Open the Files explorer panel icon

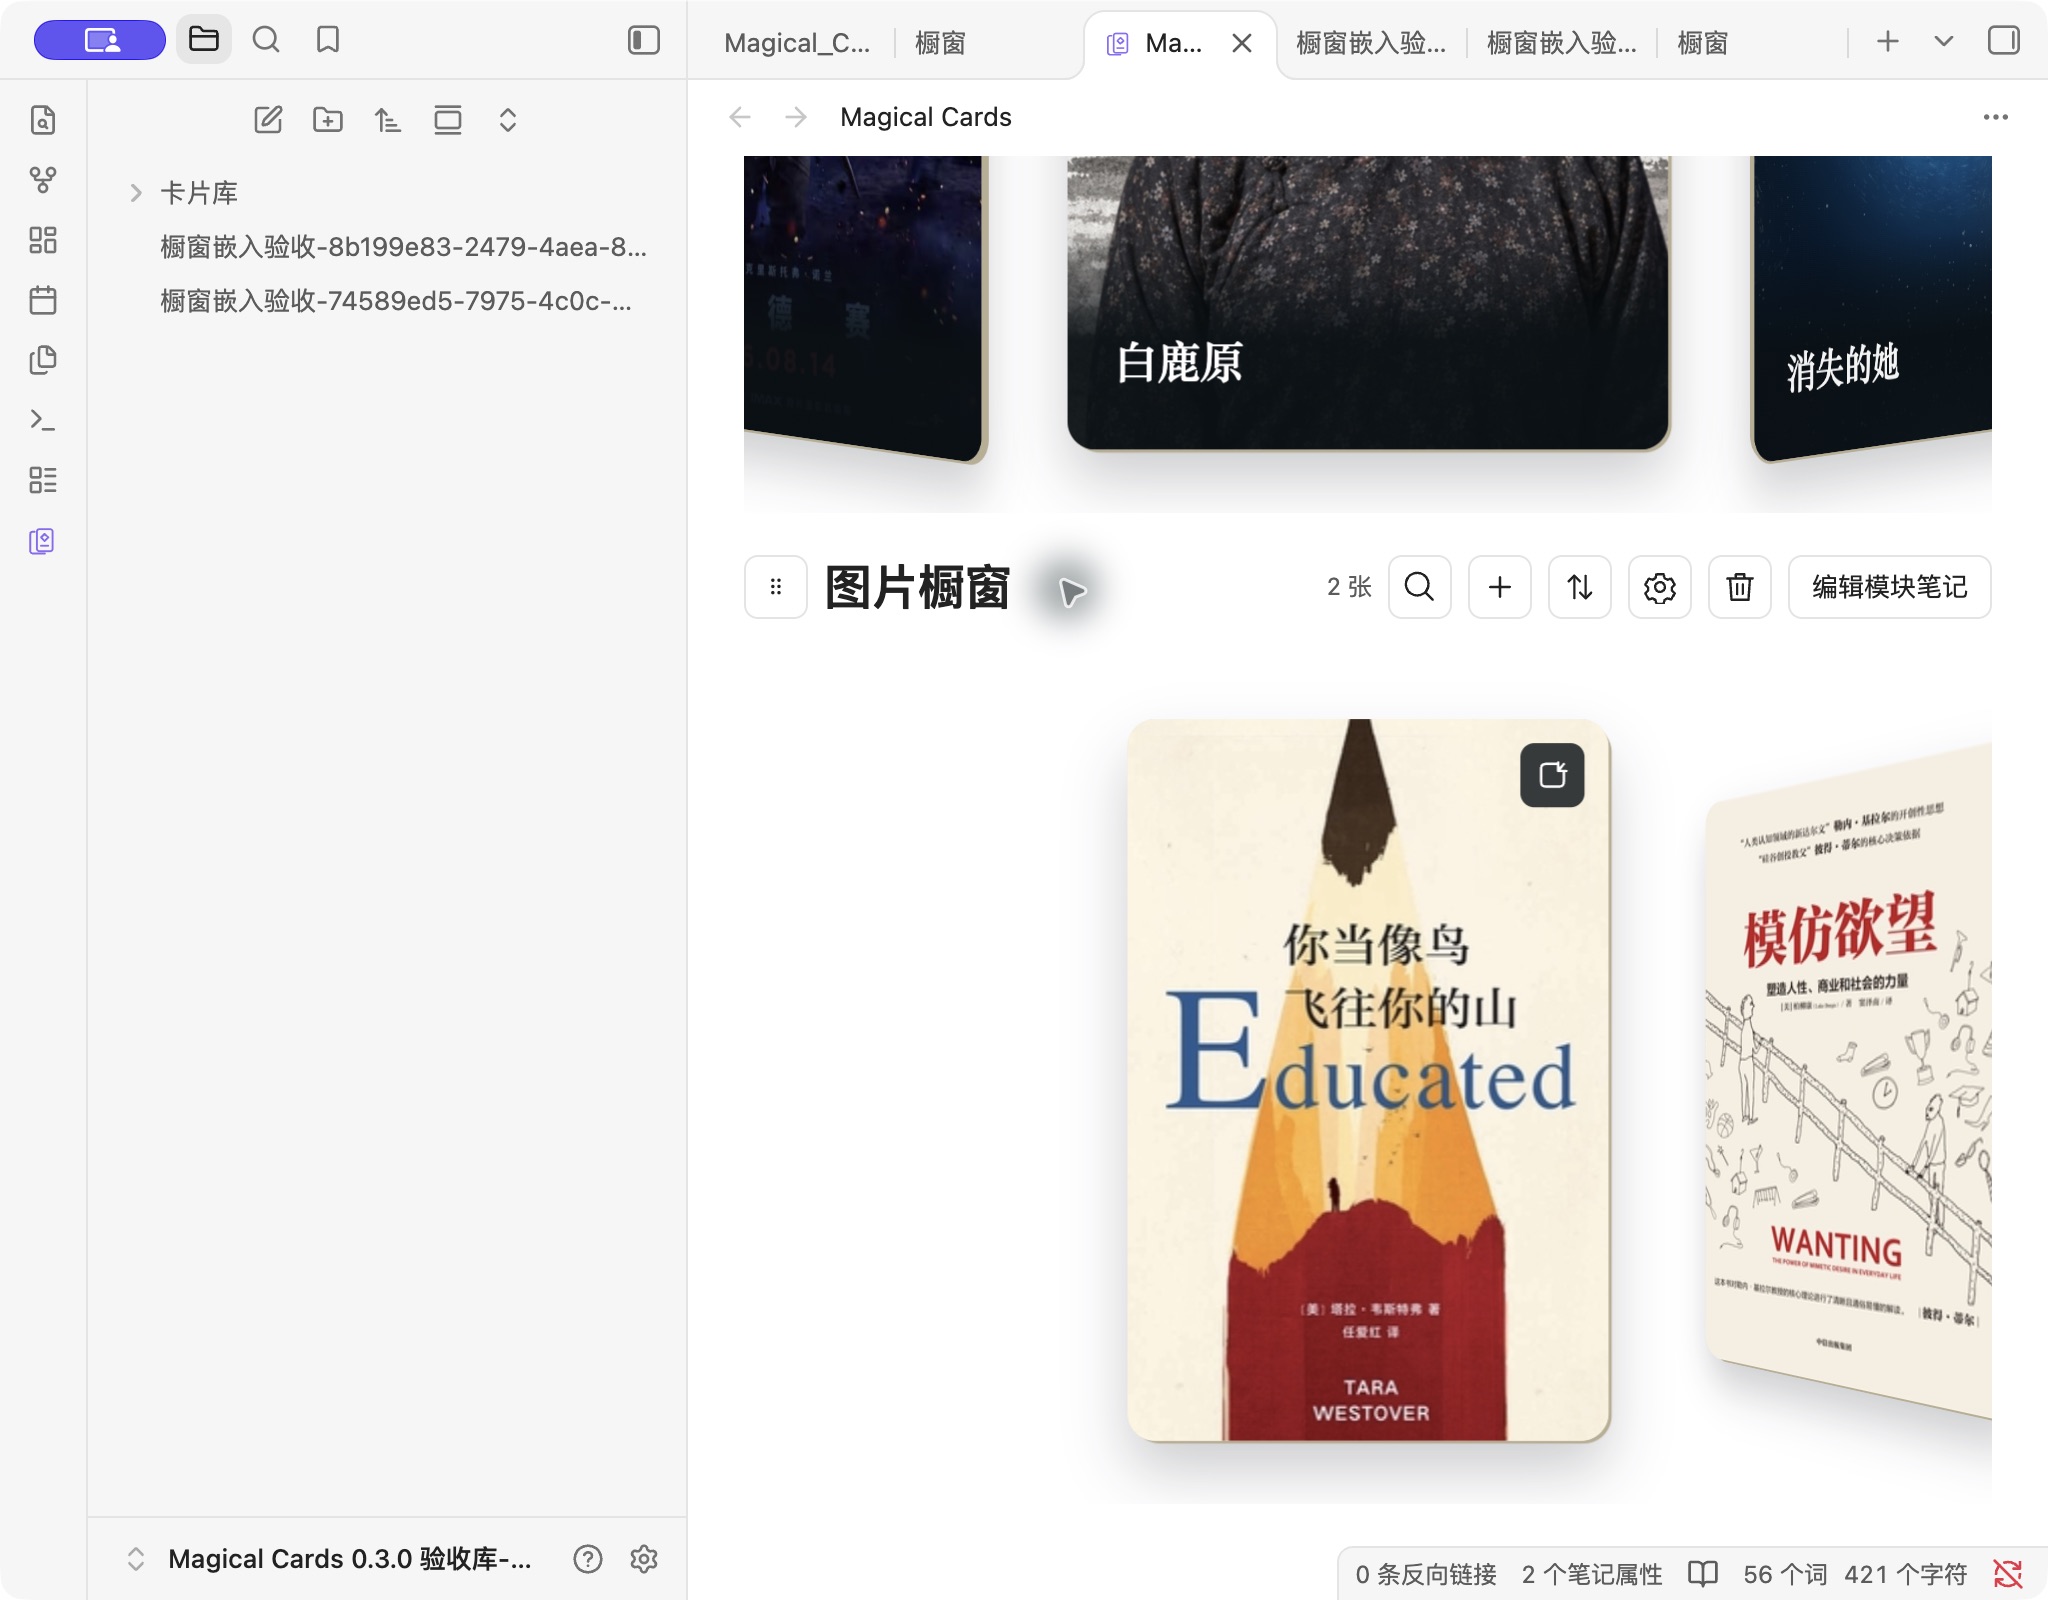coord(204,40)
